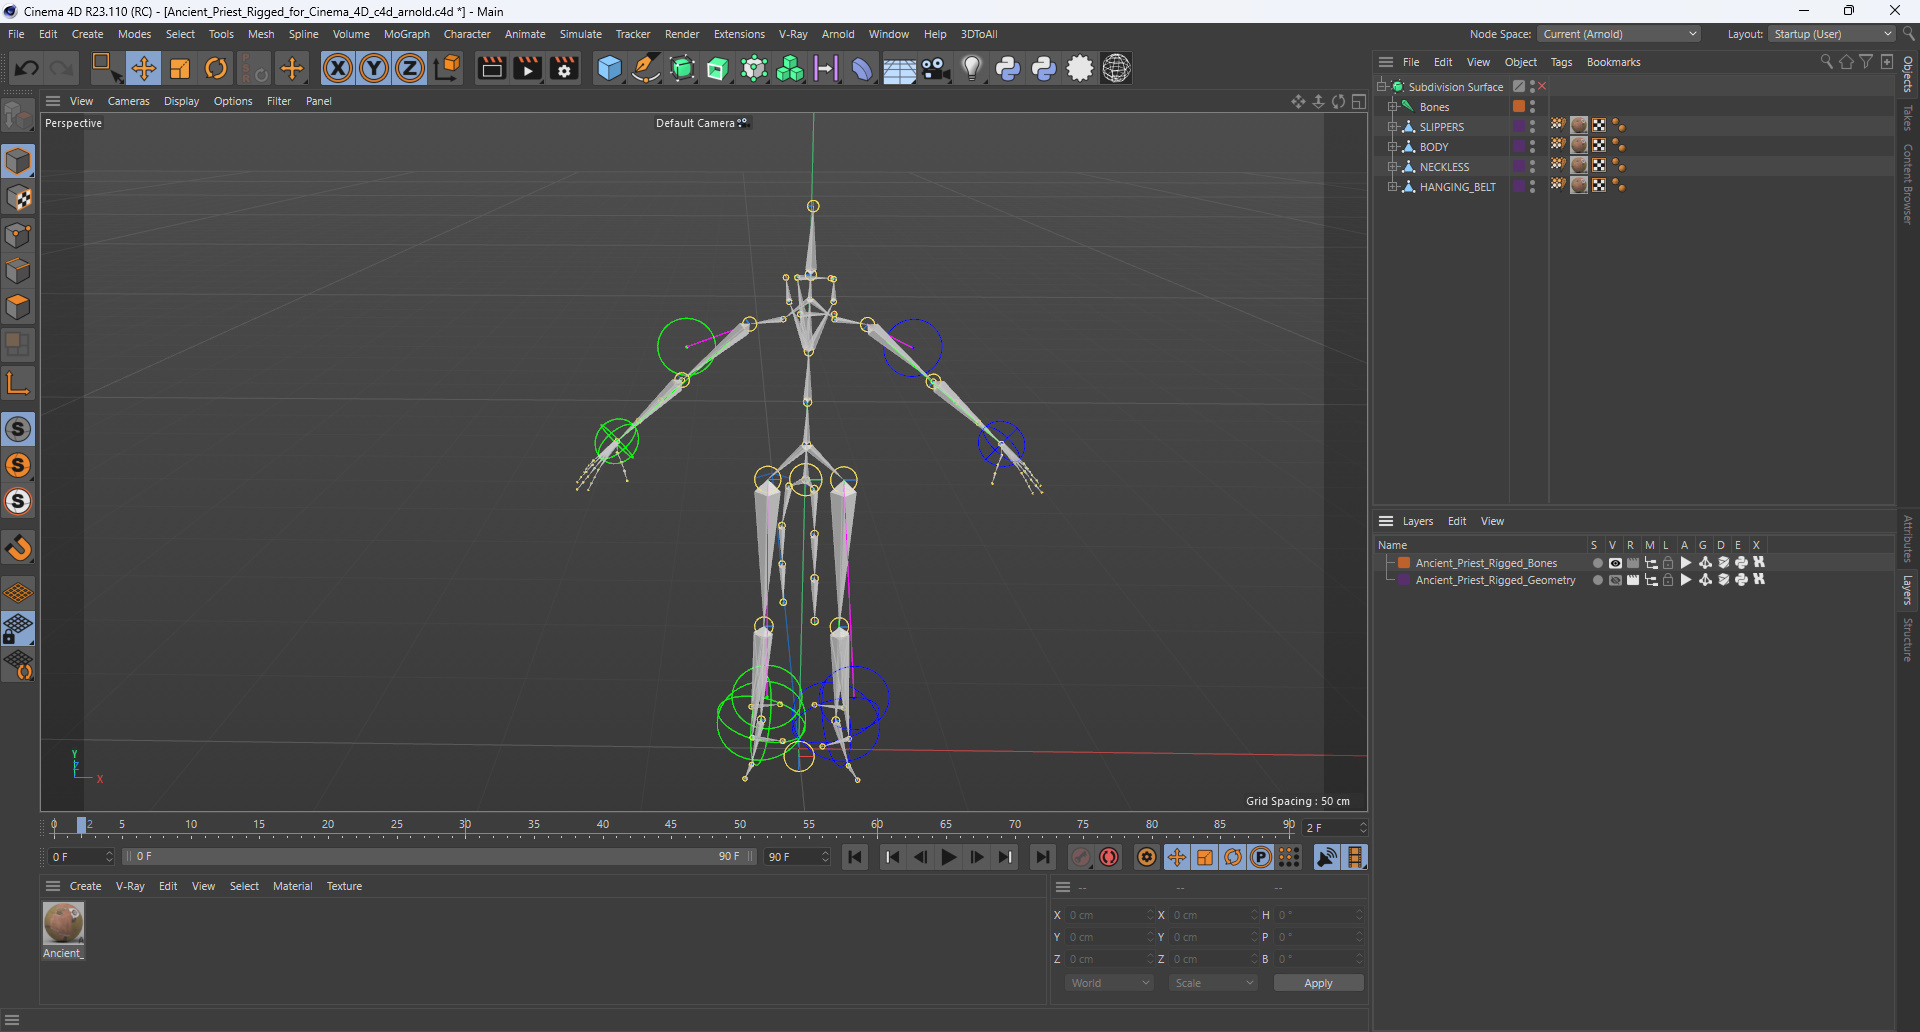Screen dimensions: 1920x1032
Task: Click the Light bulb object icon
Action: coord(971,68)
